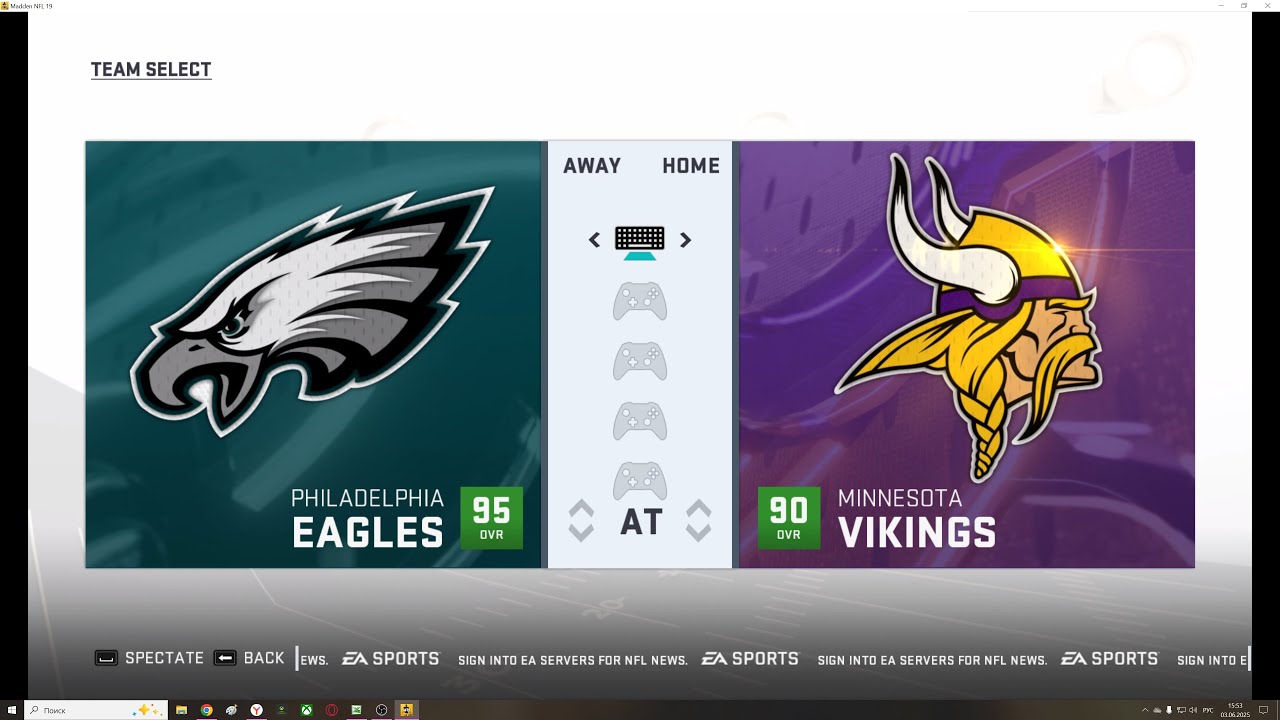Image resolution: width=1280 pixels, height=720 pixels.
Task: Click the network connection tray icon
Action: 1181,710
